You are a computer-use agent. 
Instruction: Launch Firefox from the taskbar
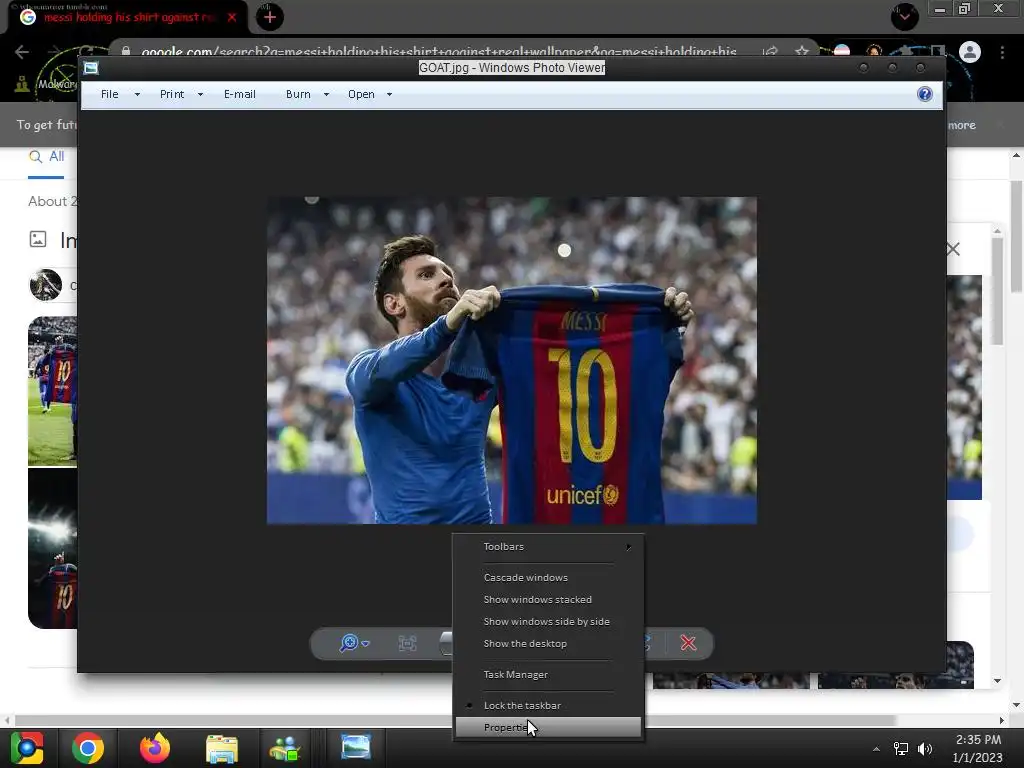[x=155, y=748]
